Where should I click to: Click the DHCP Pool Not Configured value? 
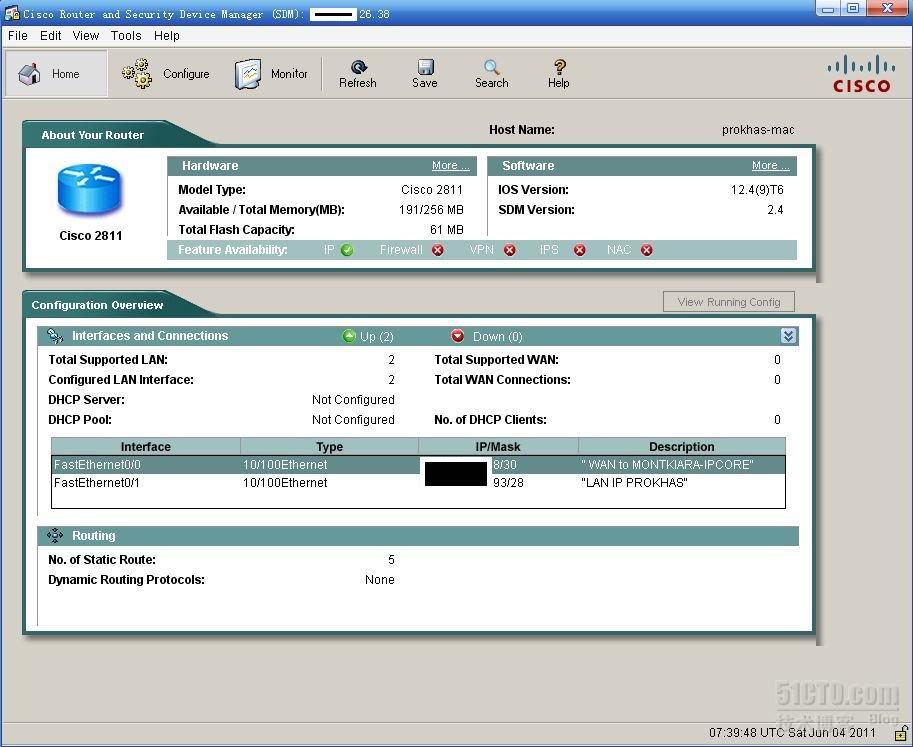[353, 419]
